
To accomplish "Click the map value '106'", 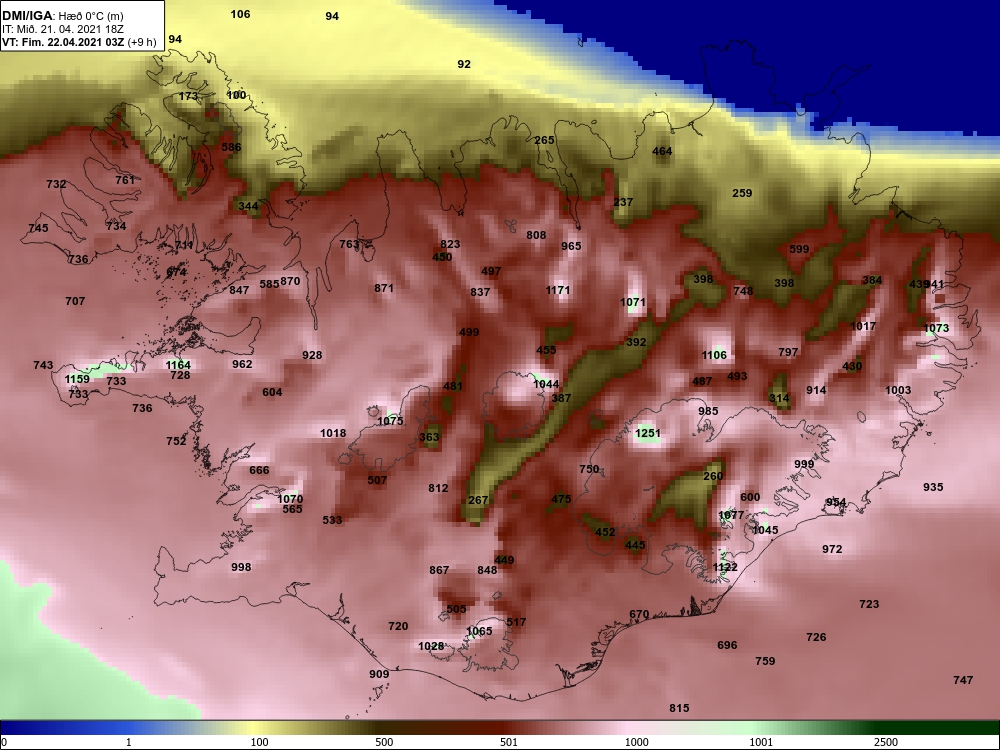I will click(240, 14).
